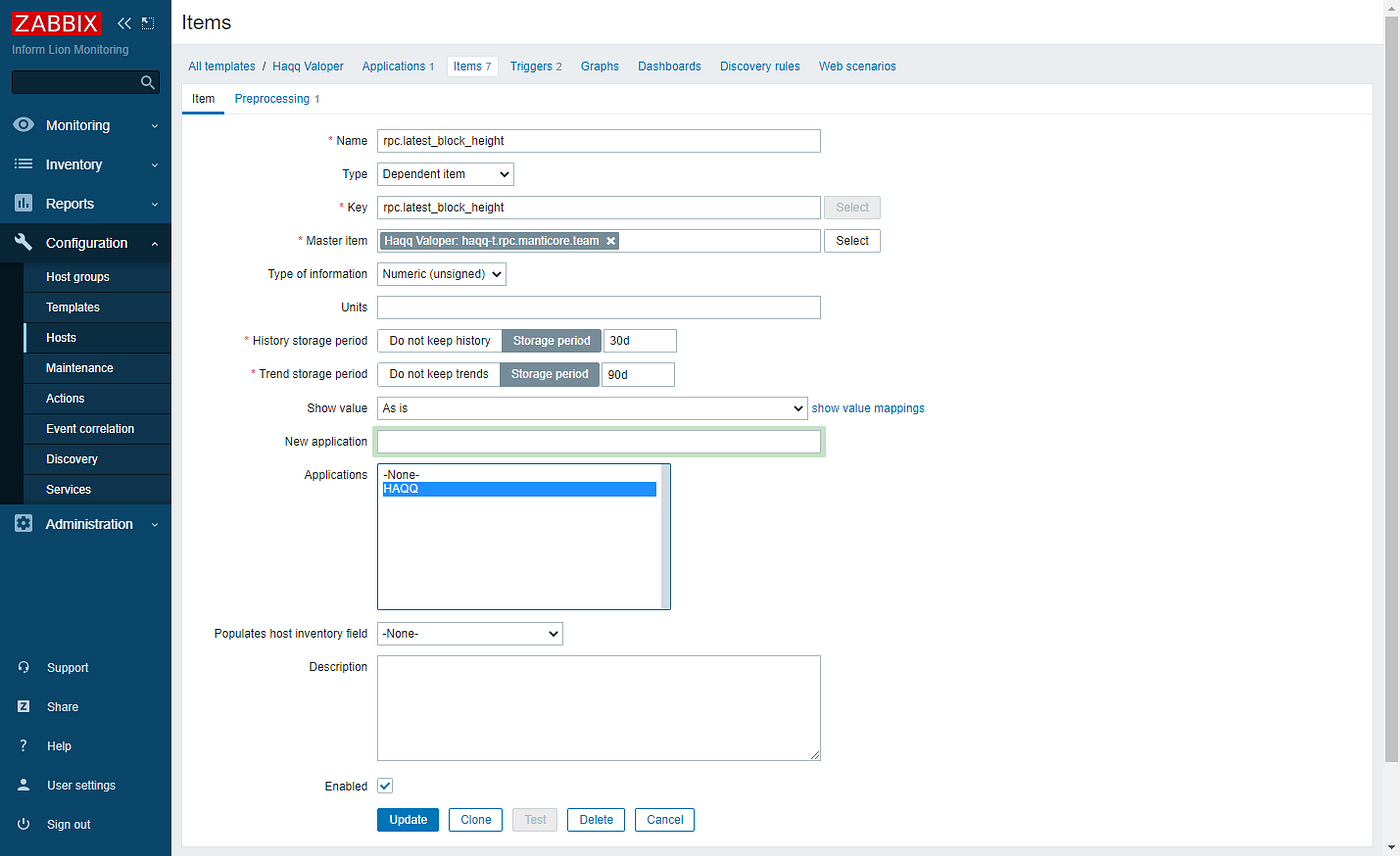Click show value mappings link

tap(868, 408)
